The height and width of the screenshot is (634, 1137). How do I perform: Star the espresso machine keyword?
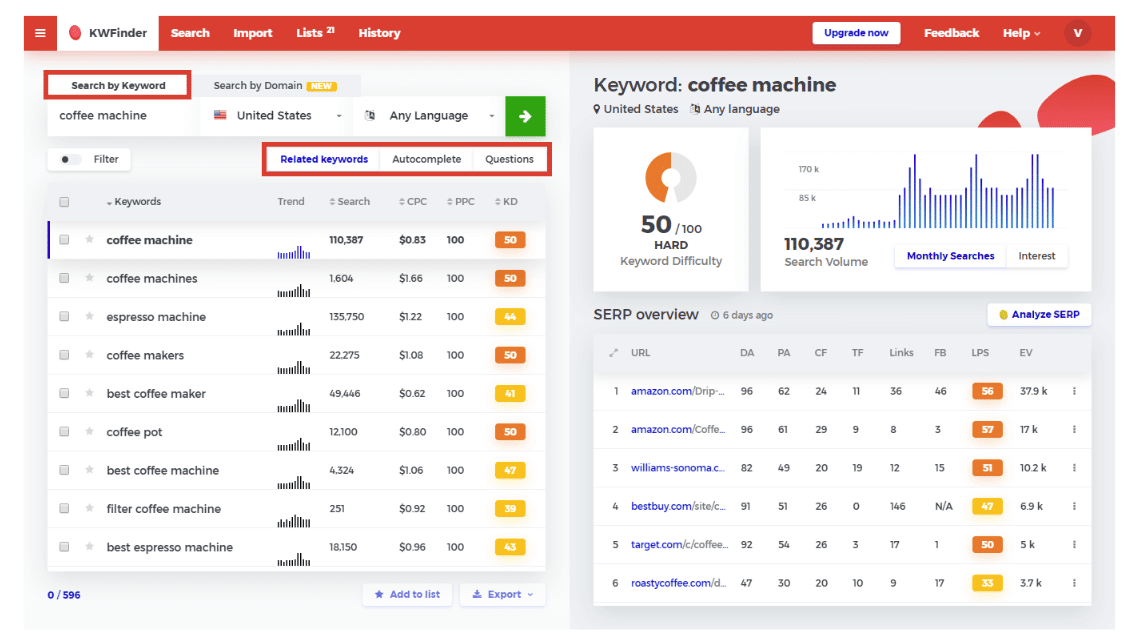click(90, 317)
